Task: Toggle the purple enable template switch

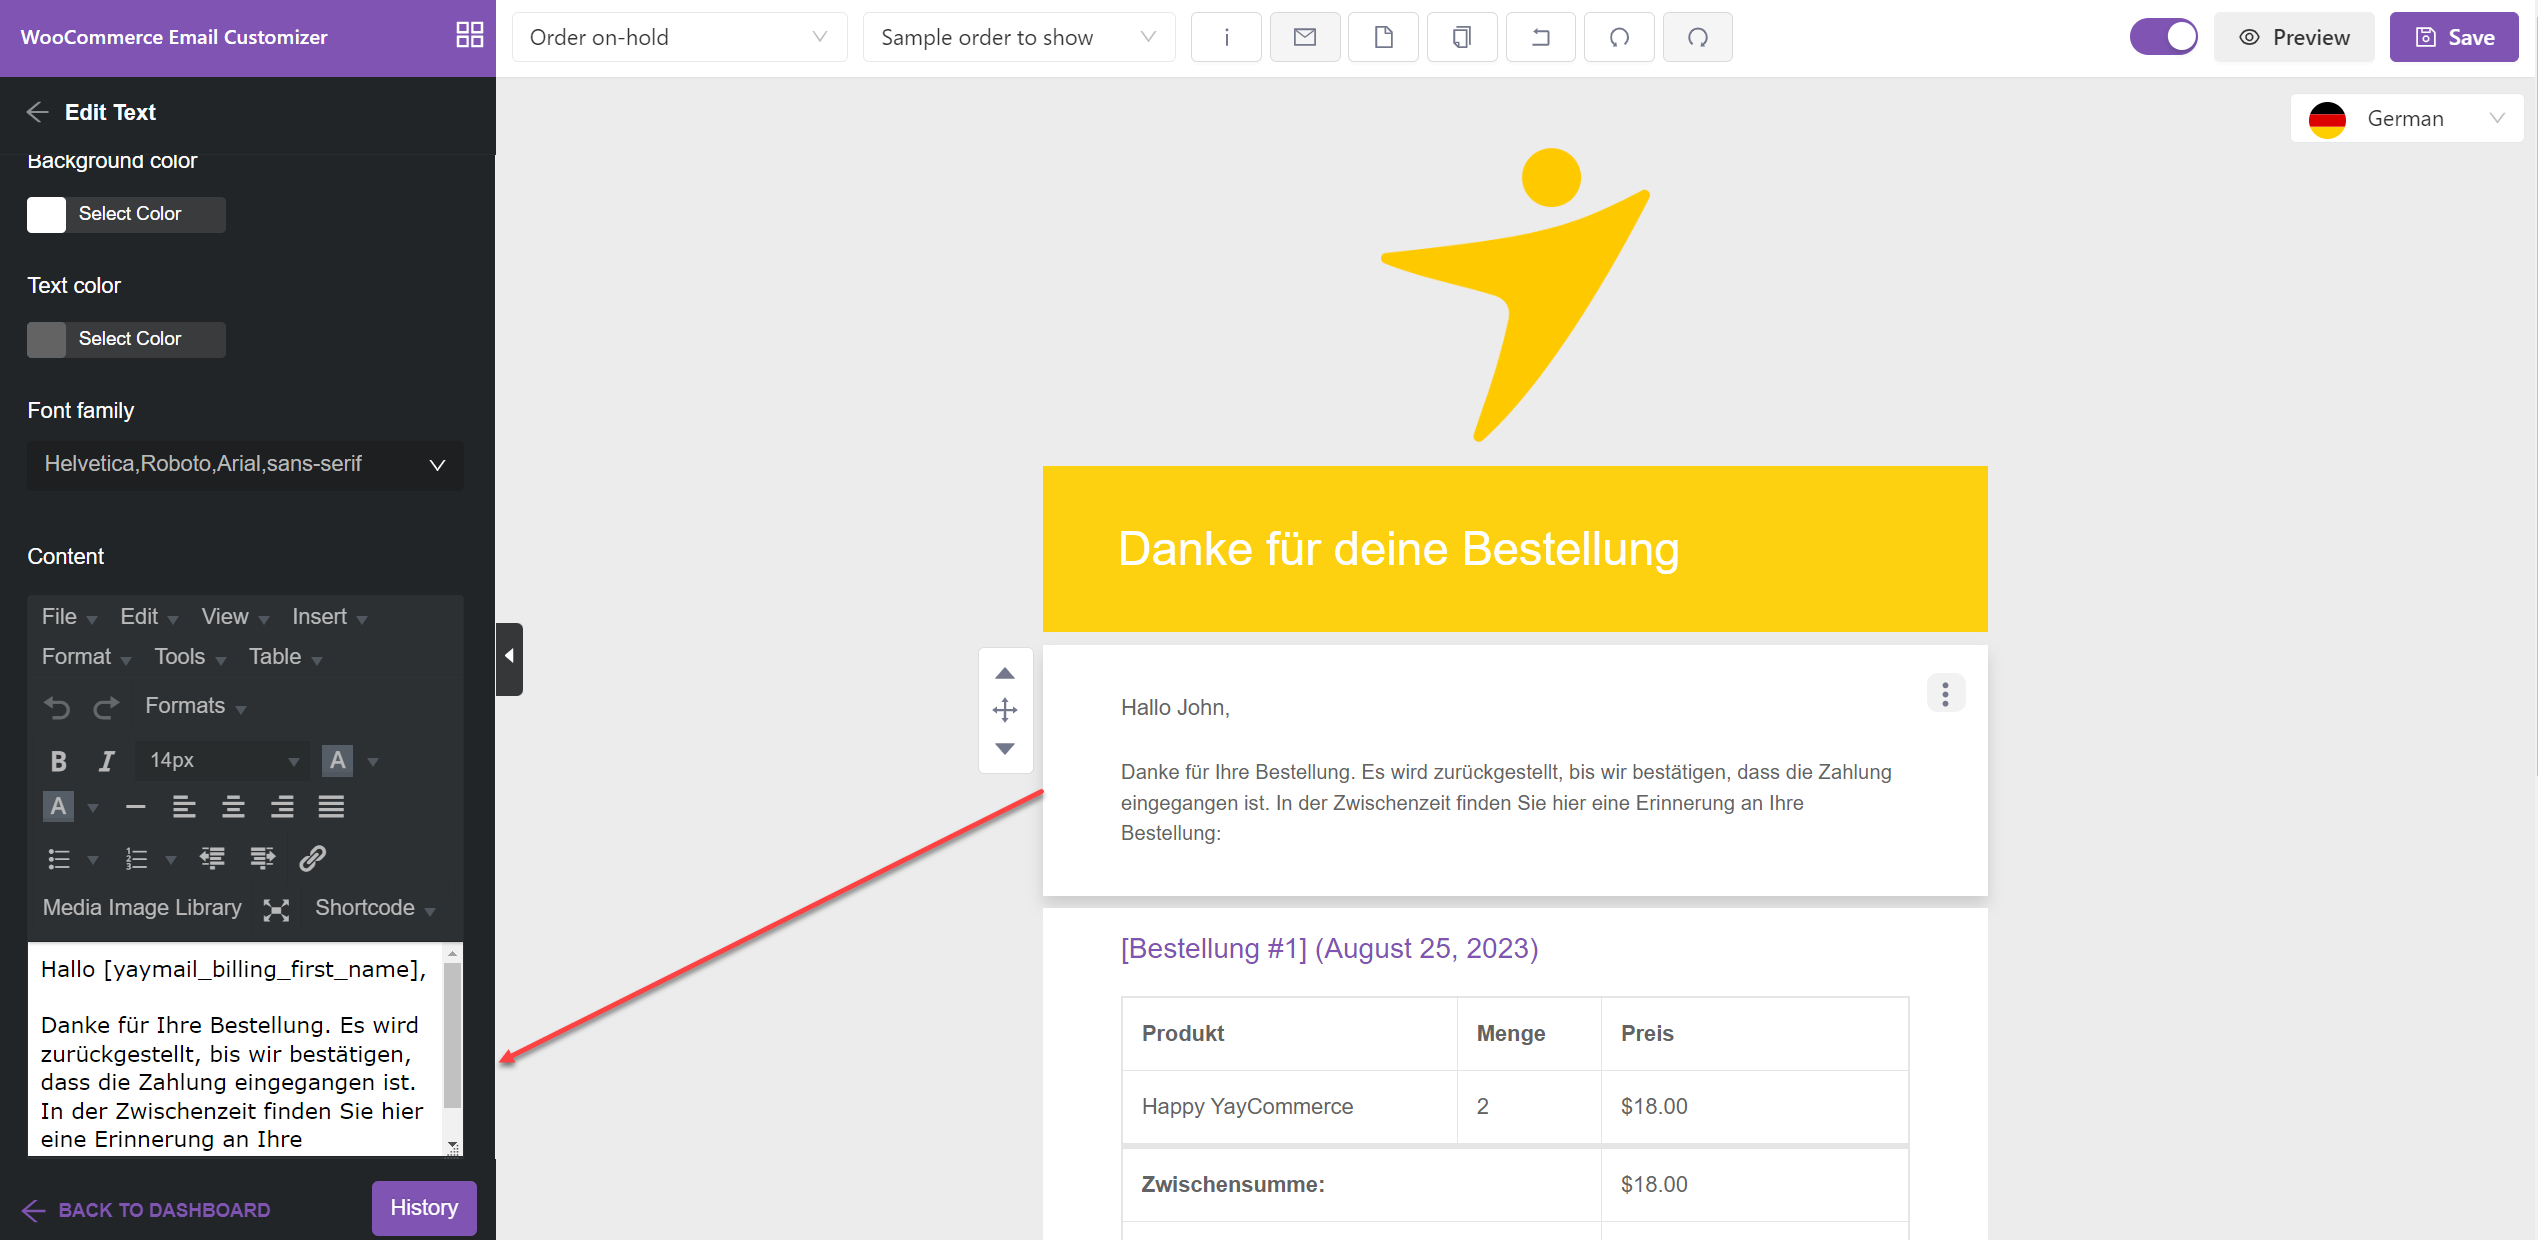Action: (2163, 38)
